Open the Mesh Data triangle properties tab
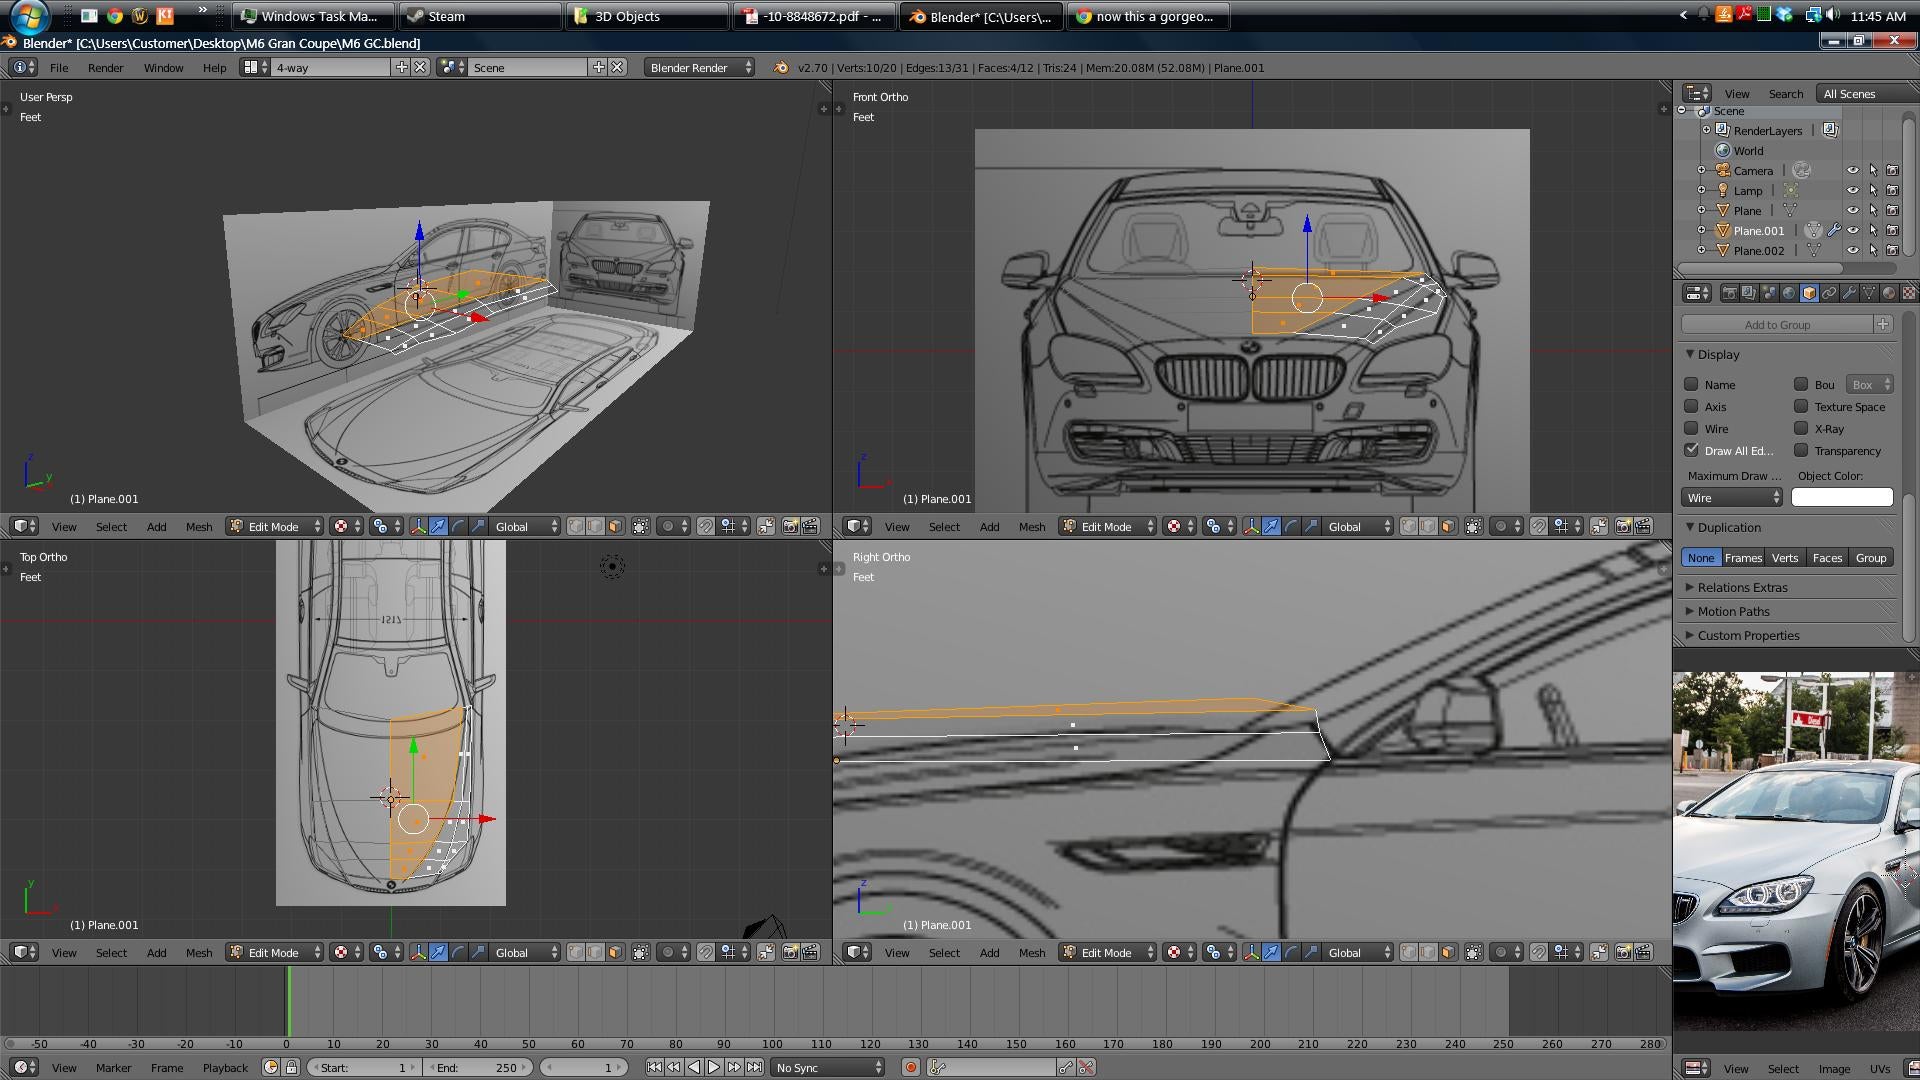The height and width of the screenshot is (1080, 1920). (1869, 293)
